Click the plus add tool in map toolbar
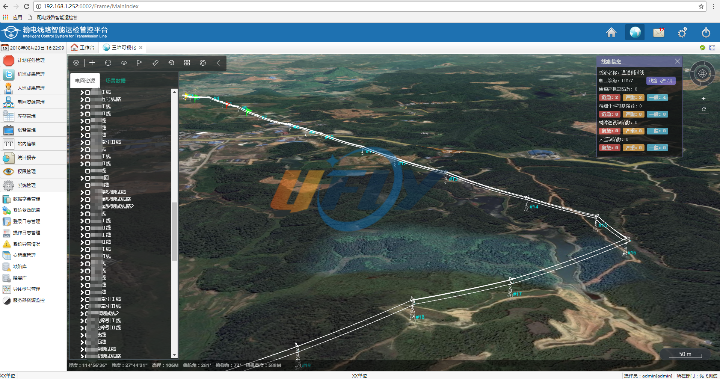 pyautogui.click(x=92, y=63)
